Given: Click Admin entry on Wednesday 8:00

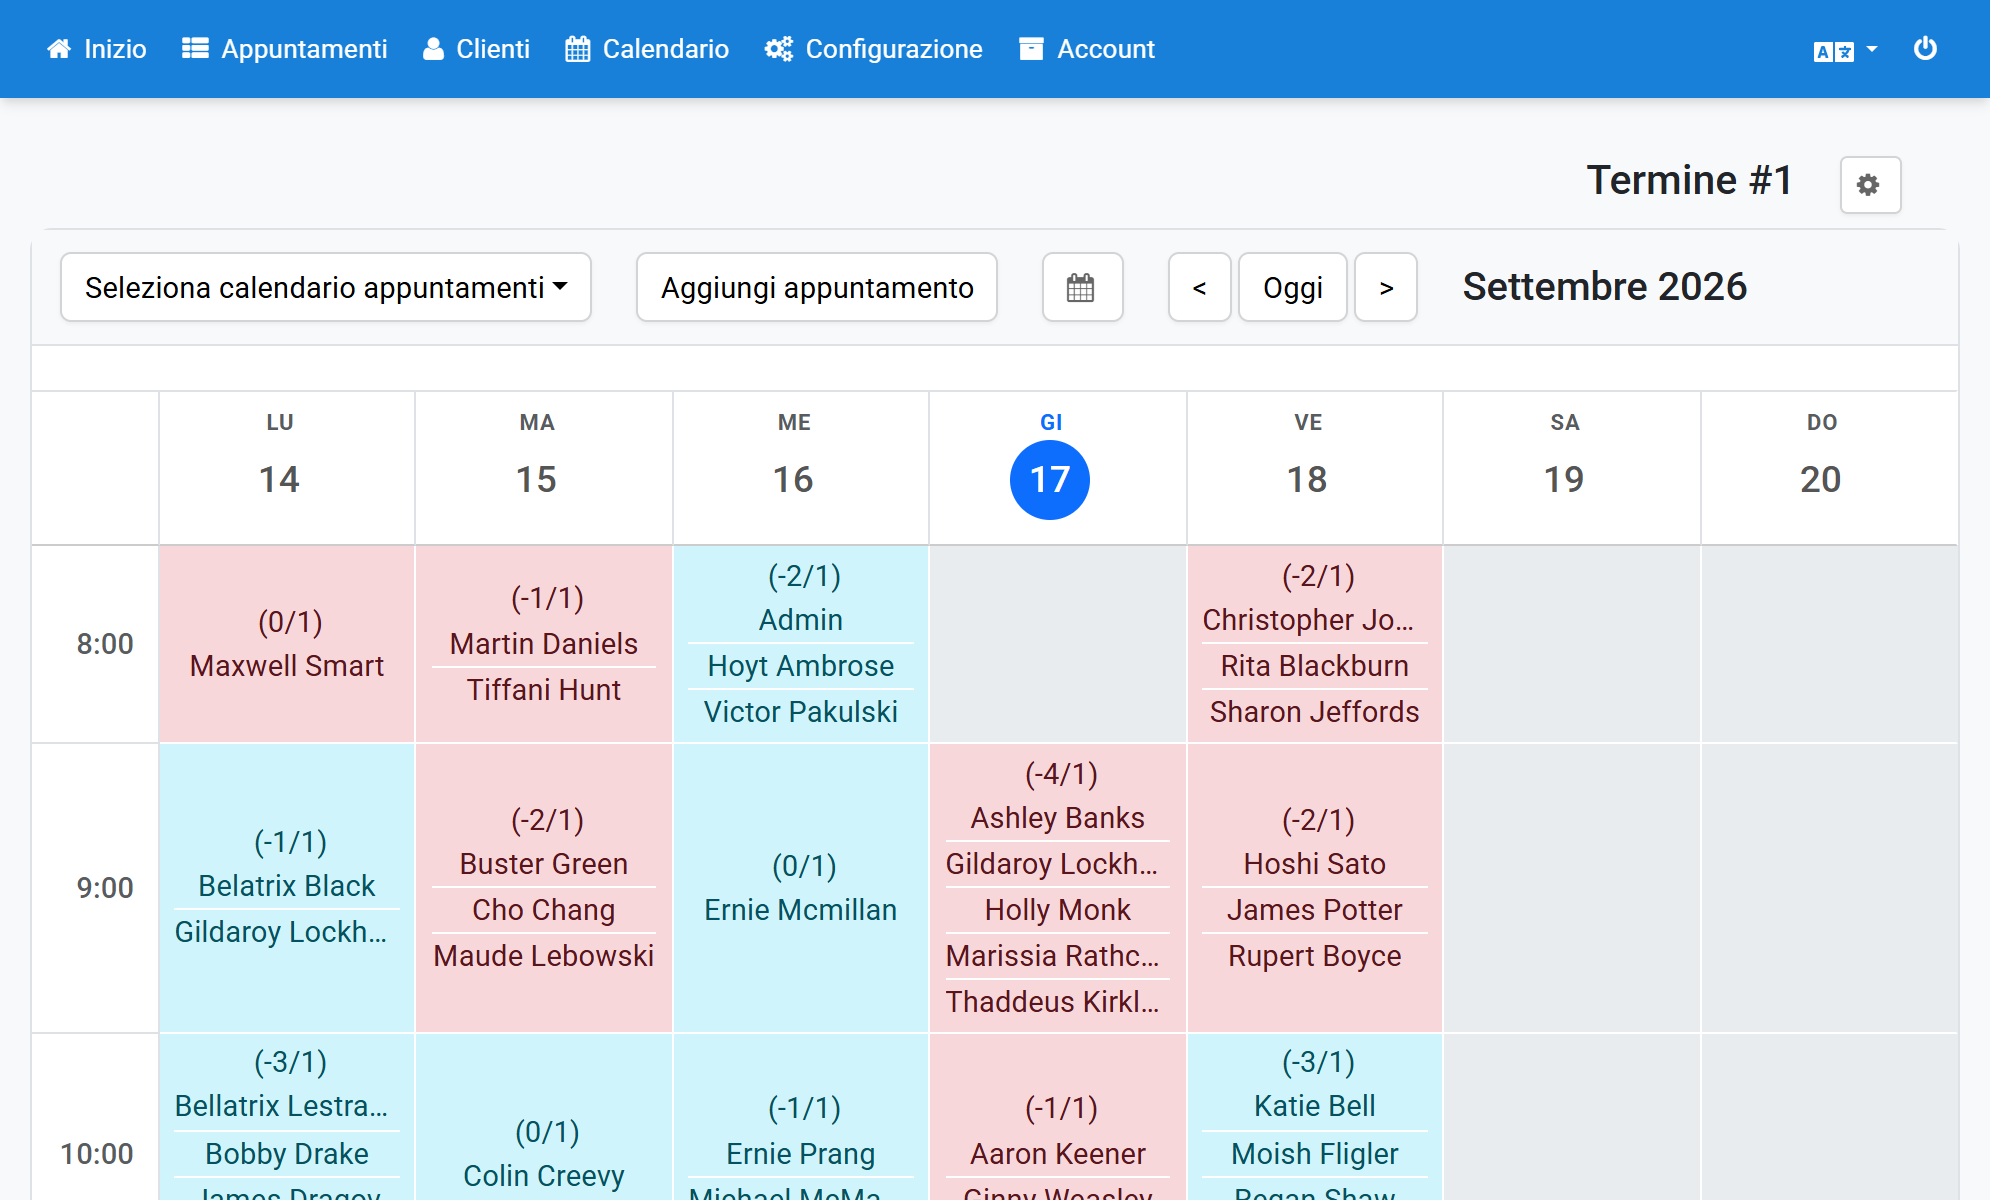Looking at the screenshot, I should click(801, 620).
